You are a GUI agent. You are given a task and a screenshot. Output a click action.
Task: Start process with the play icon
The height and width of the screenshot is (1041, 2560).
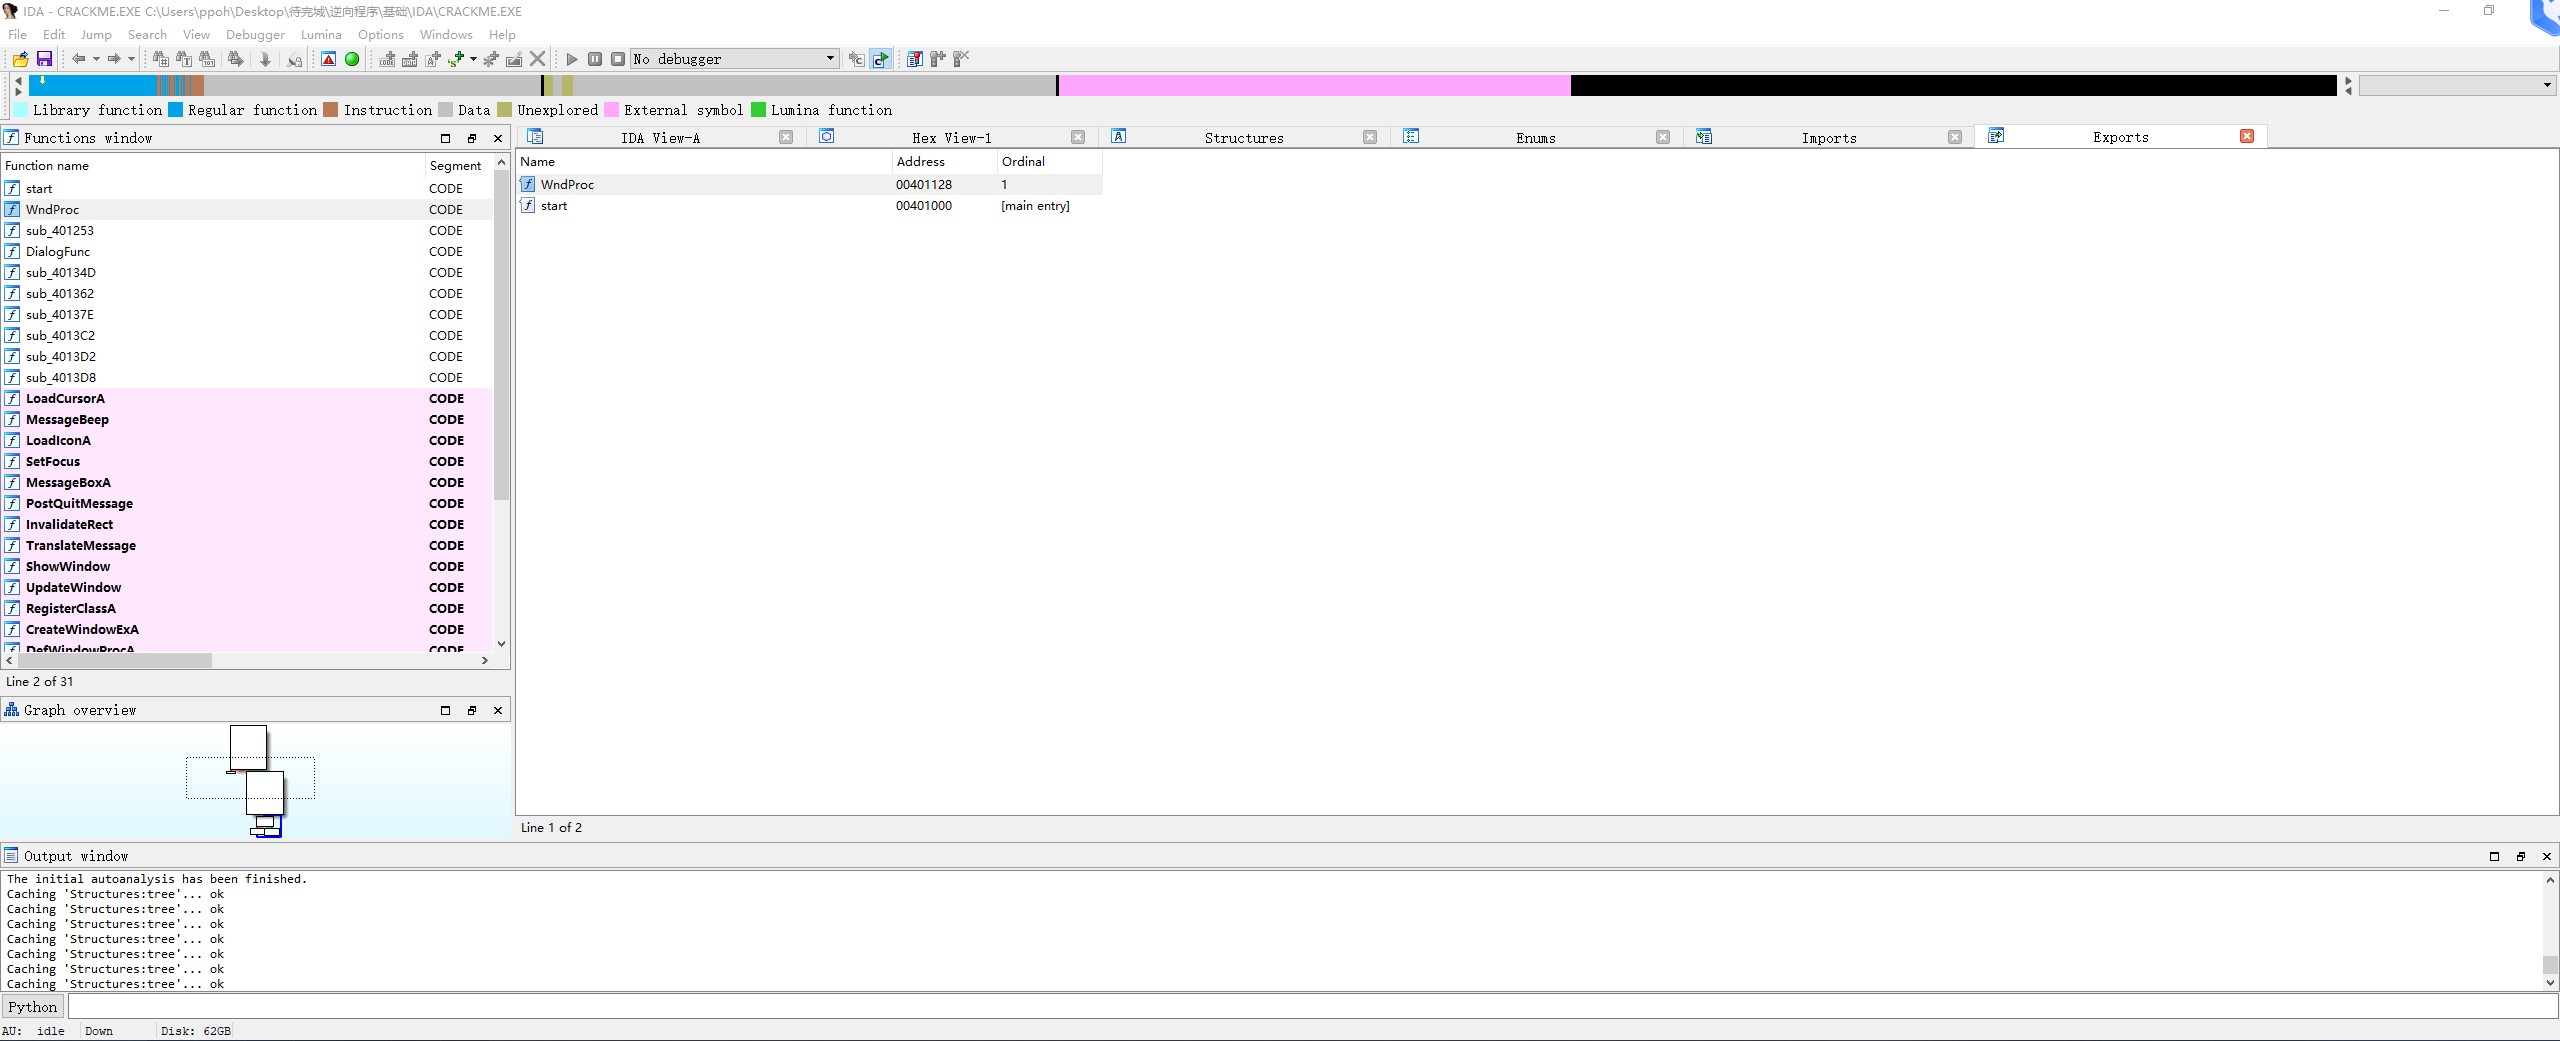[572, 59]
